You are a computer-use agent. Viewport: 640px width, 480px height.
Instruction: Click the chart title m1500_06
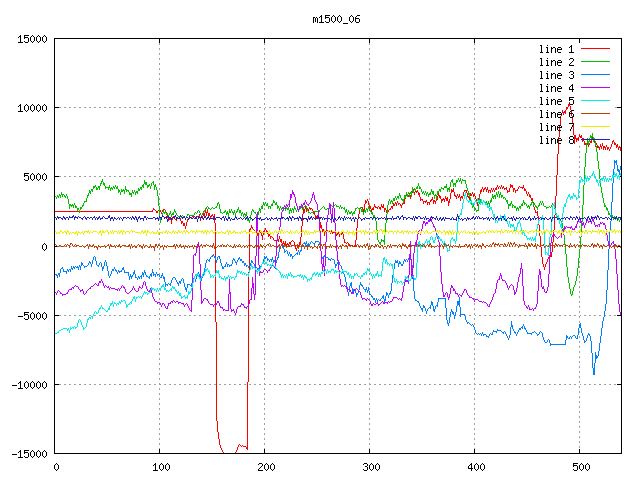[x=336, y=19]
